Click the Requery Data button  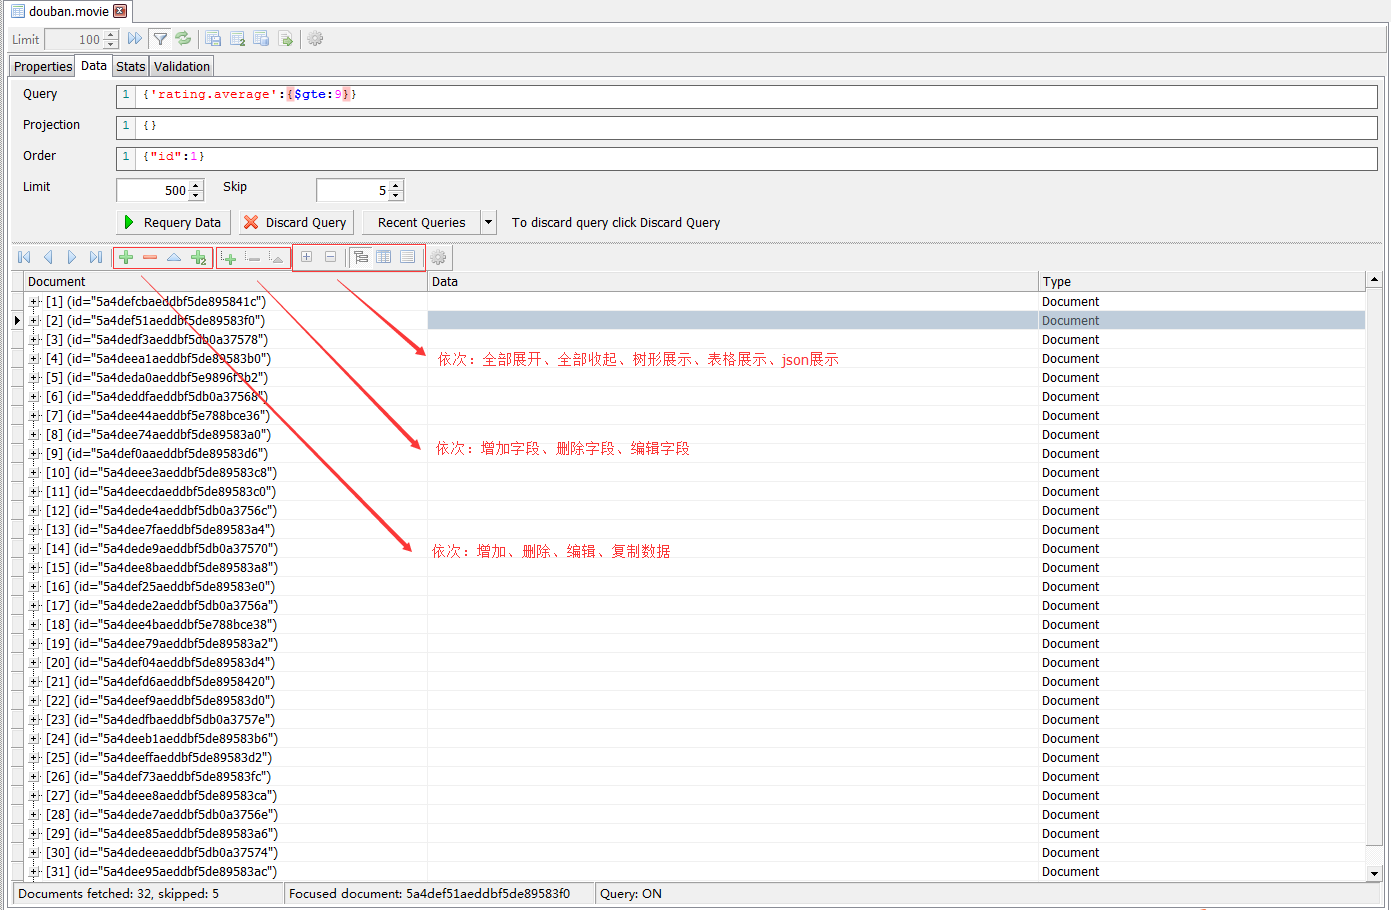pos(172,222)
